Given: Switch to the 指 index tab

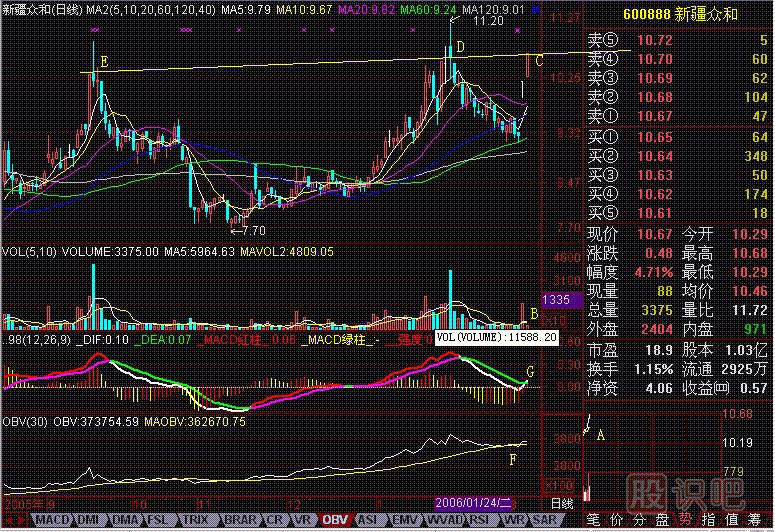Looking at the screenshot, I should click(x=709, y=519).
